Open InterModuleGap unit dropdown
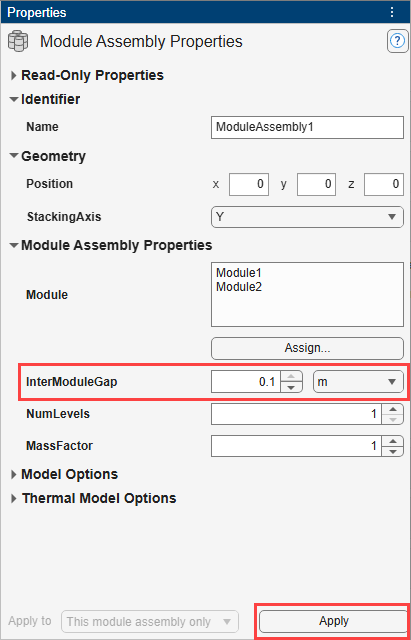The width and height of the screenshot is (411, 640). point(358,382)
